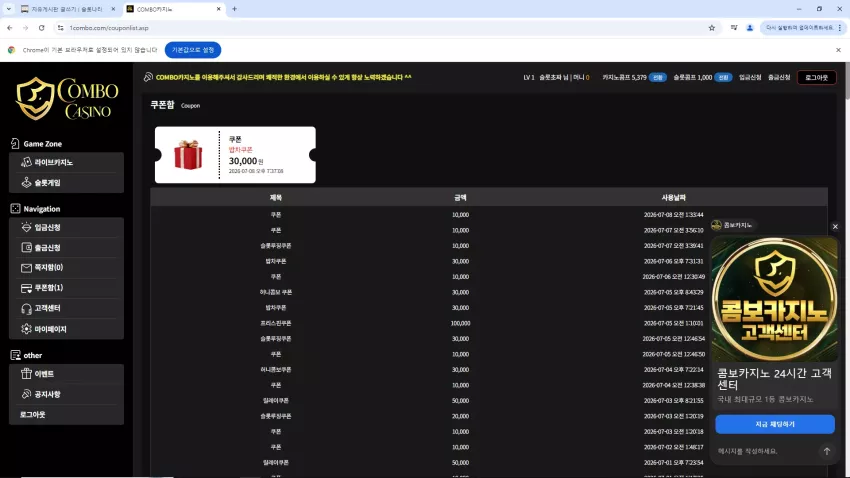Click the site information icon in address bar
This screenshot has height=478, width=850.
60,28
